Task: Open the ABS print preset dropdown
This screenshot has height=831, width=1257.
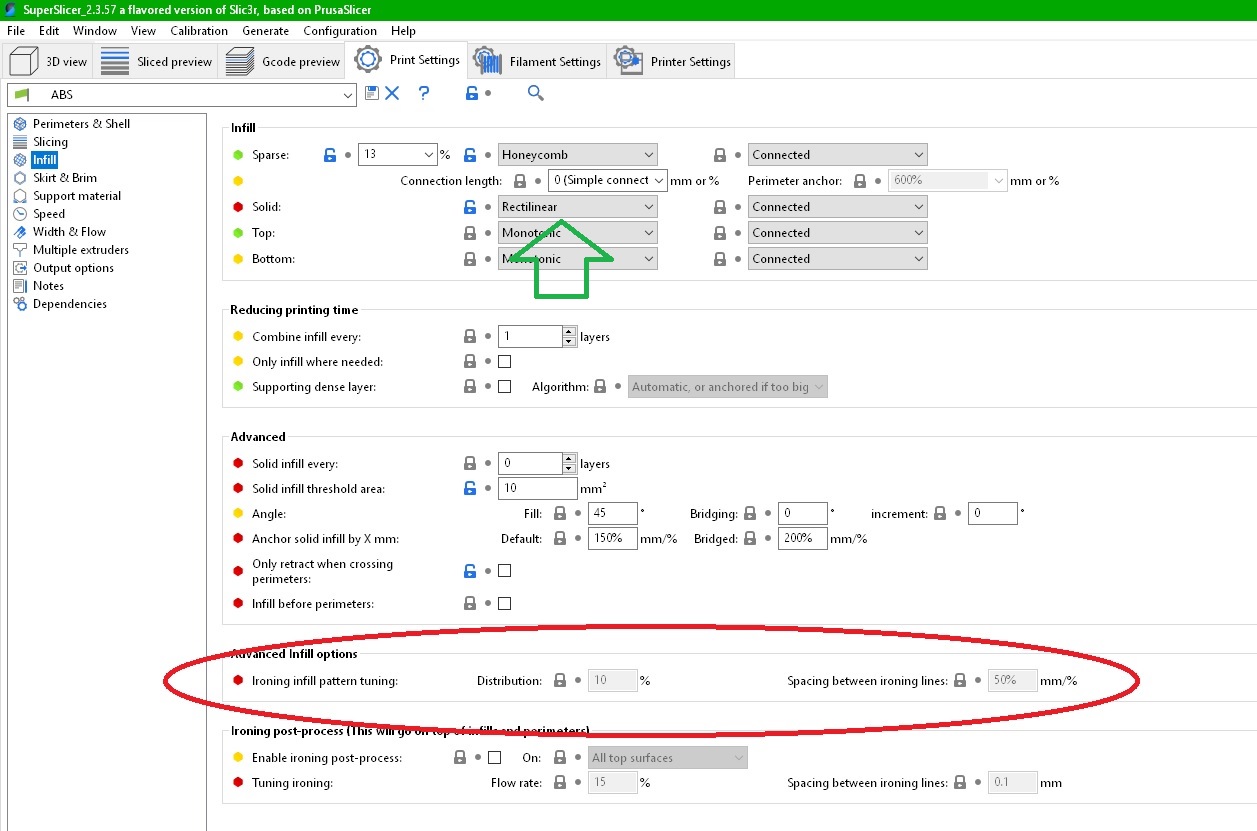Action: (182, 95)
